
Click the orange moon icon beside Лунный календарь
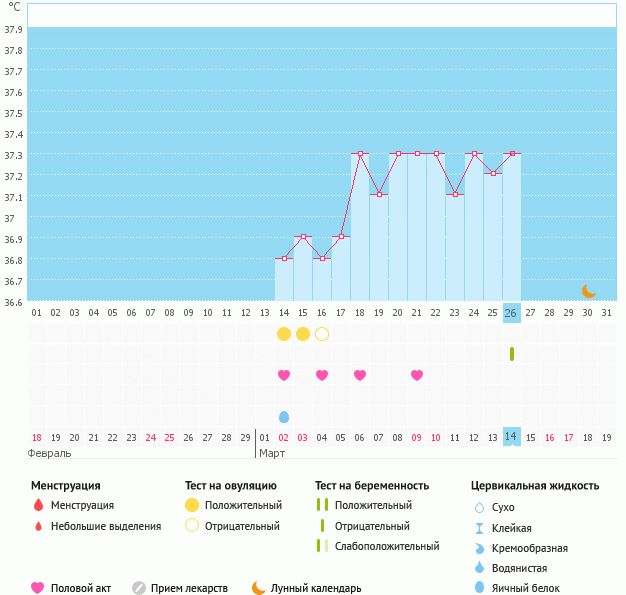coord(259,588)
